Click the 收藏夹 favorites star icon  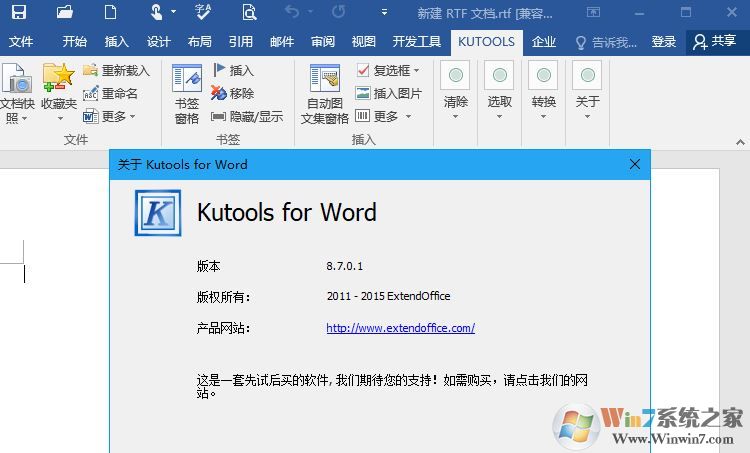58,88
